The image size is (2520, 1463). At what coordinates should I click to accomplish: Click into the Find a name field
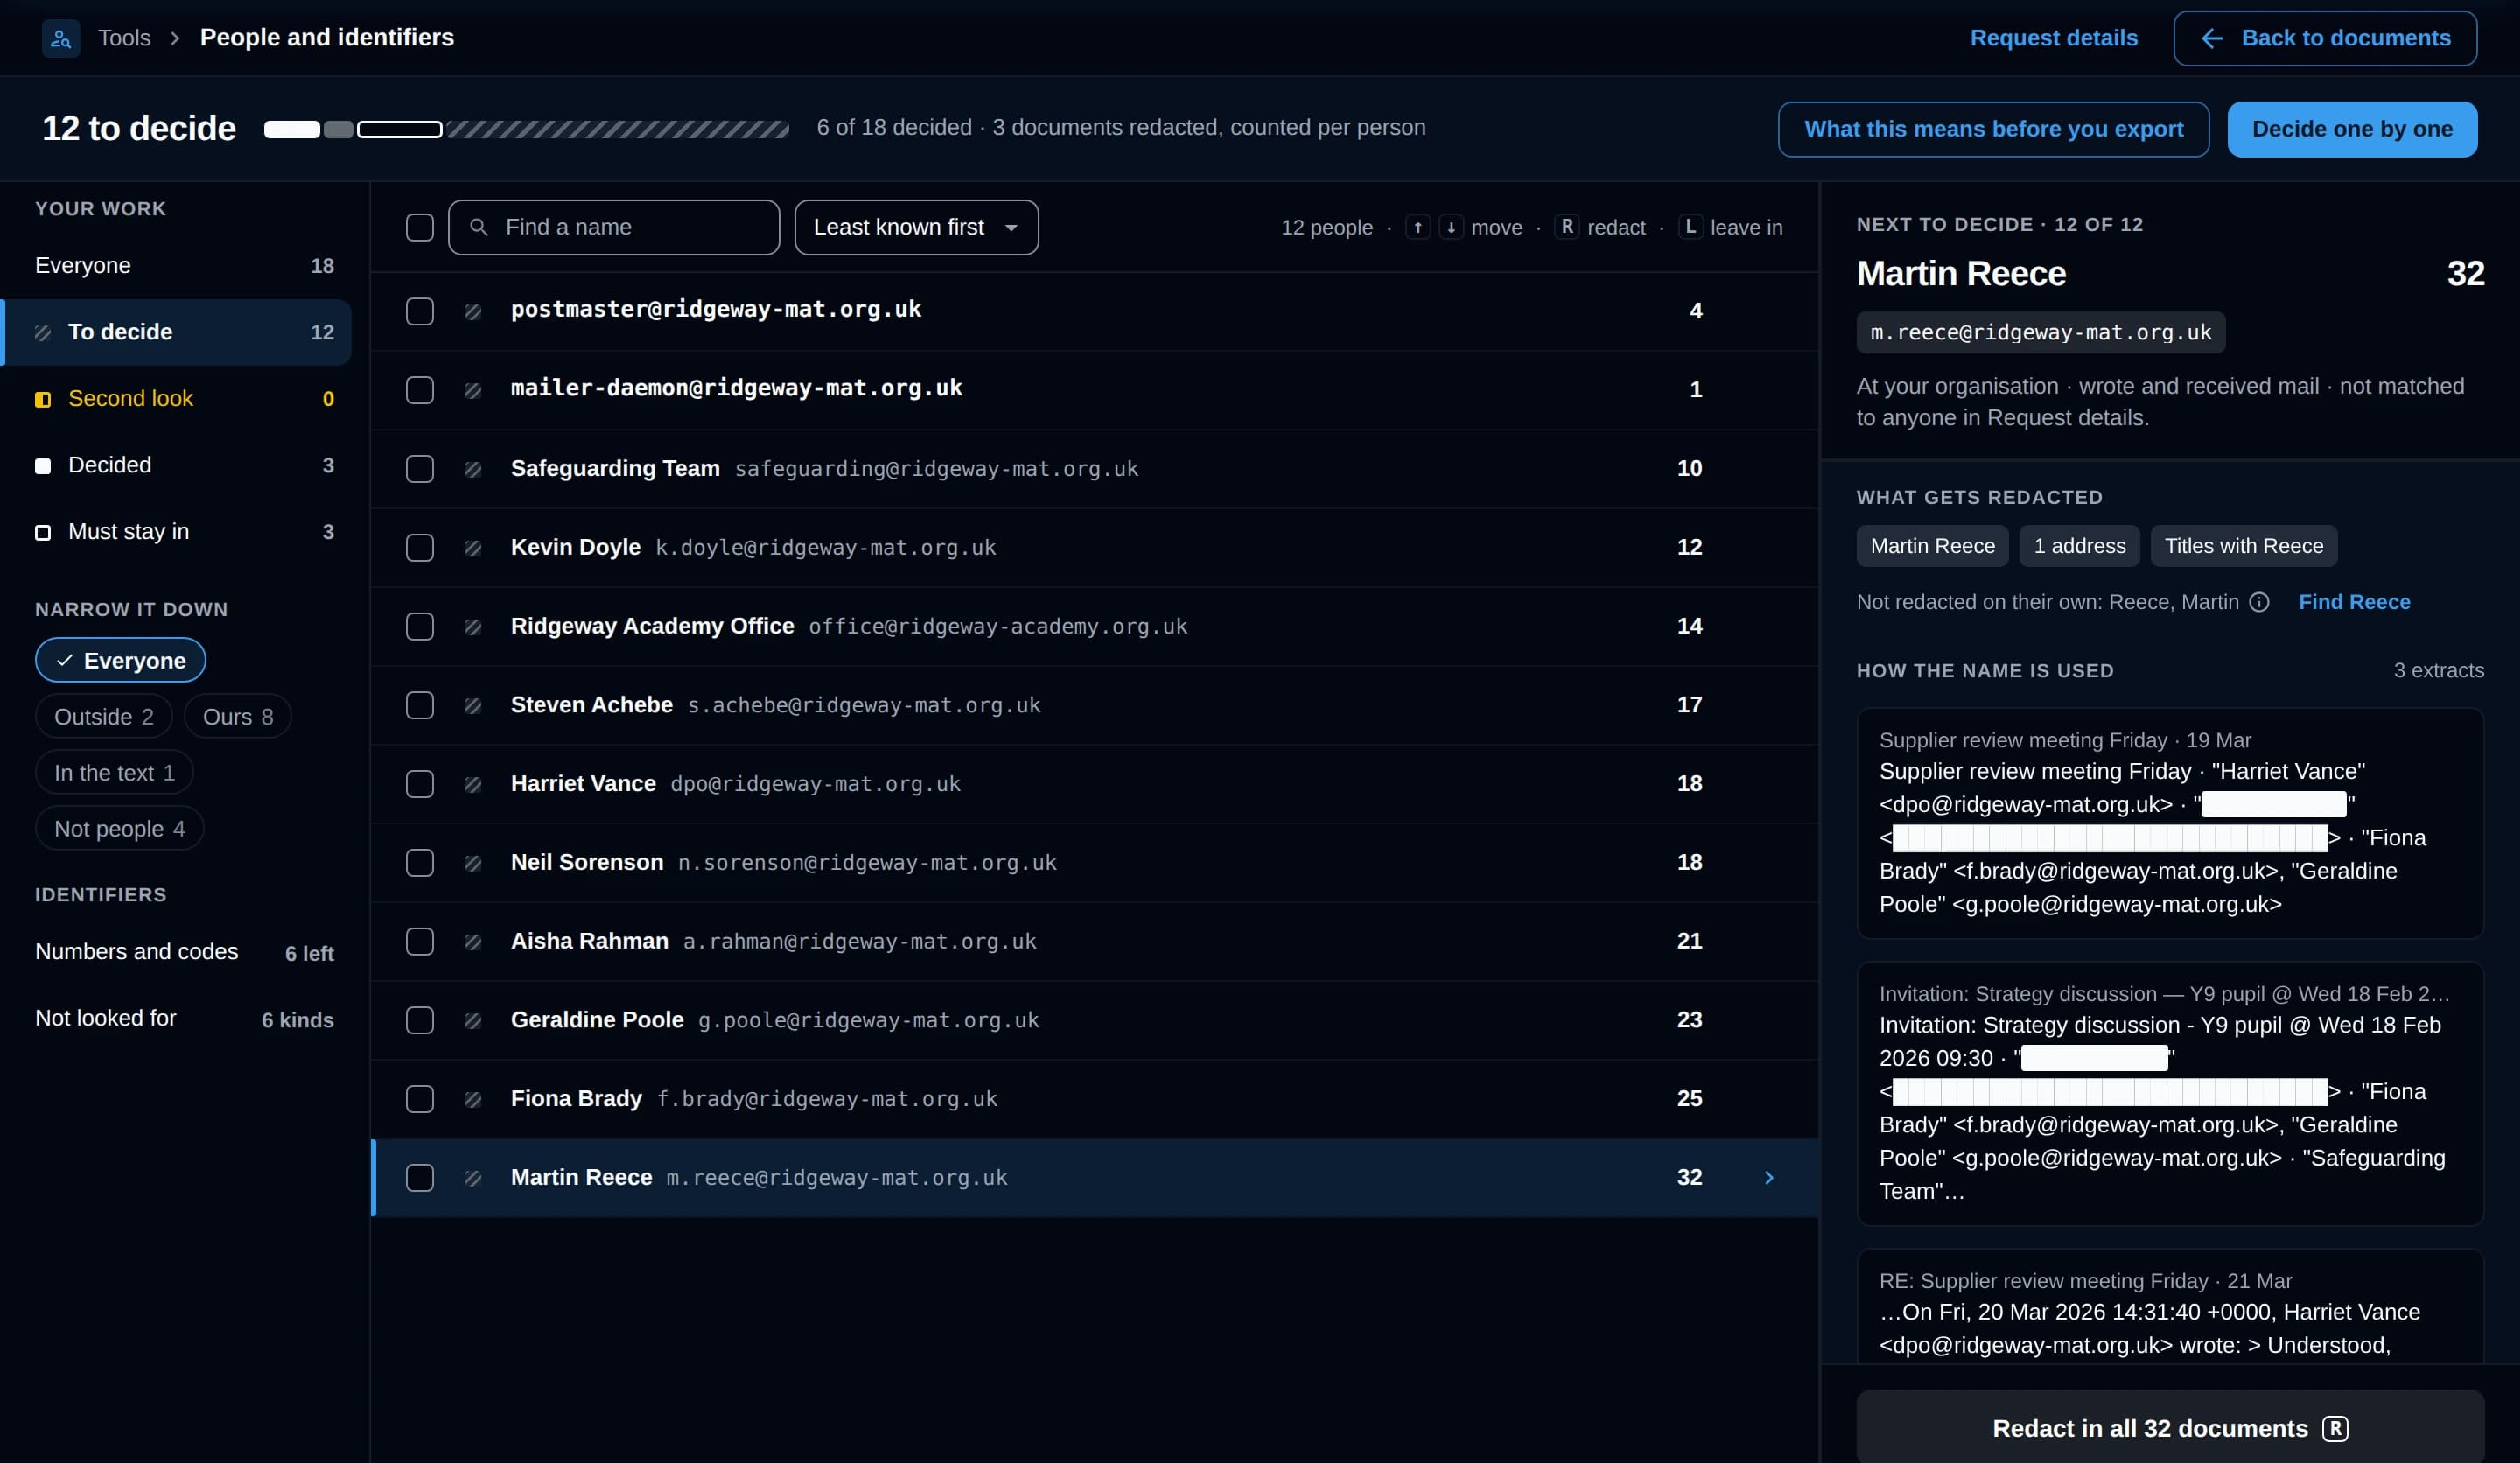[x=614, y=227]
